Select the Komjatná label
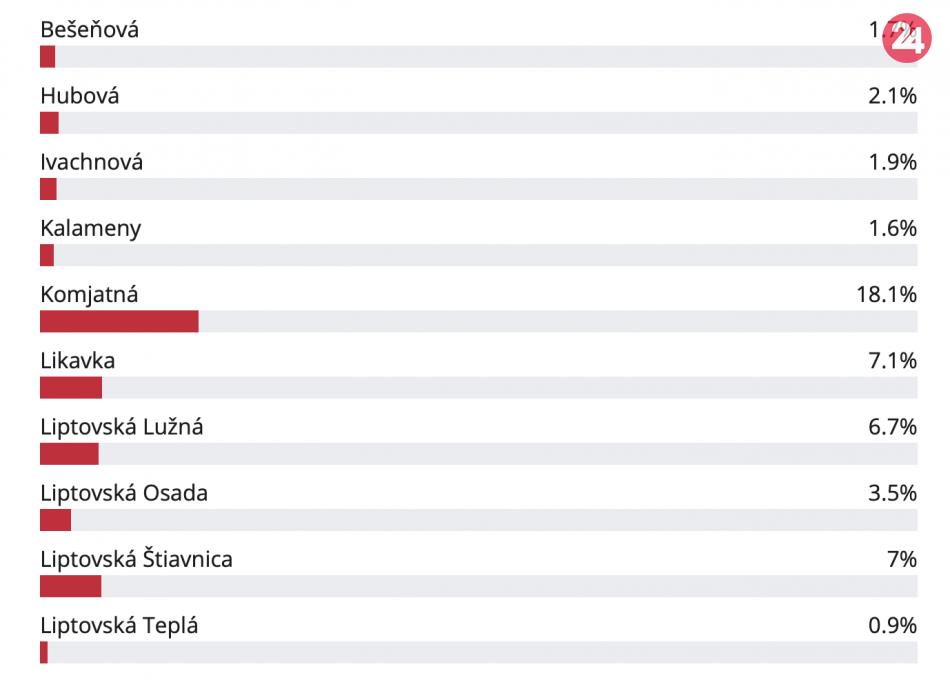The image size is (950, 680). point(89,295)
